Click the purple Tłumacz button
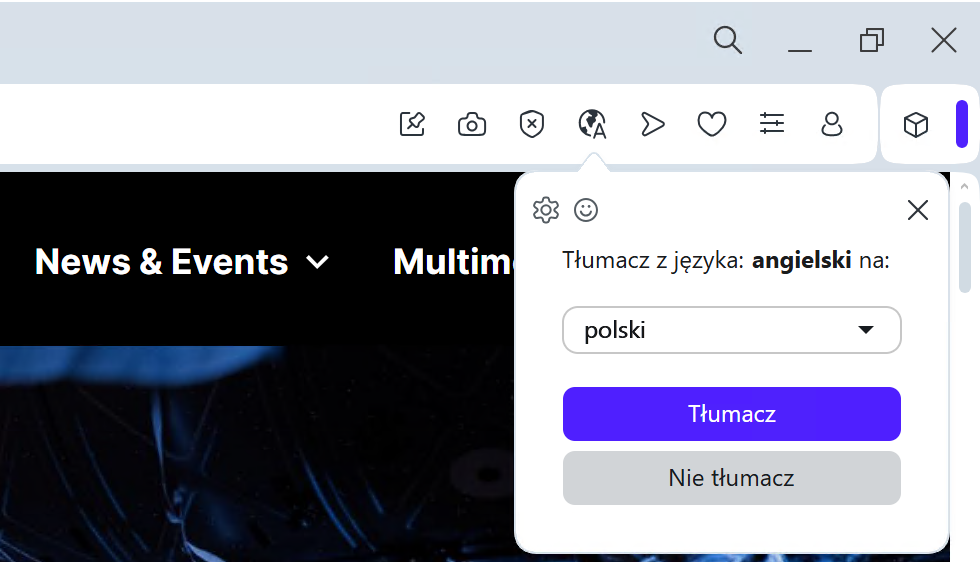The height and width of the screenshot is (562, 980). tap(732, 414)
